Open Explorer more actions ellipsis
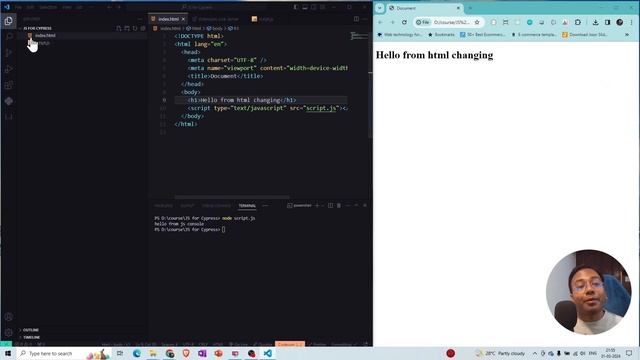Image resolution: width=640 pixels, height=360 pixels. pos(140,19)
